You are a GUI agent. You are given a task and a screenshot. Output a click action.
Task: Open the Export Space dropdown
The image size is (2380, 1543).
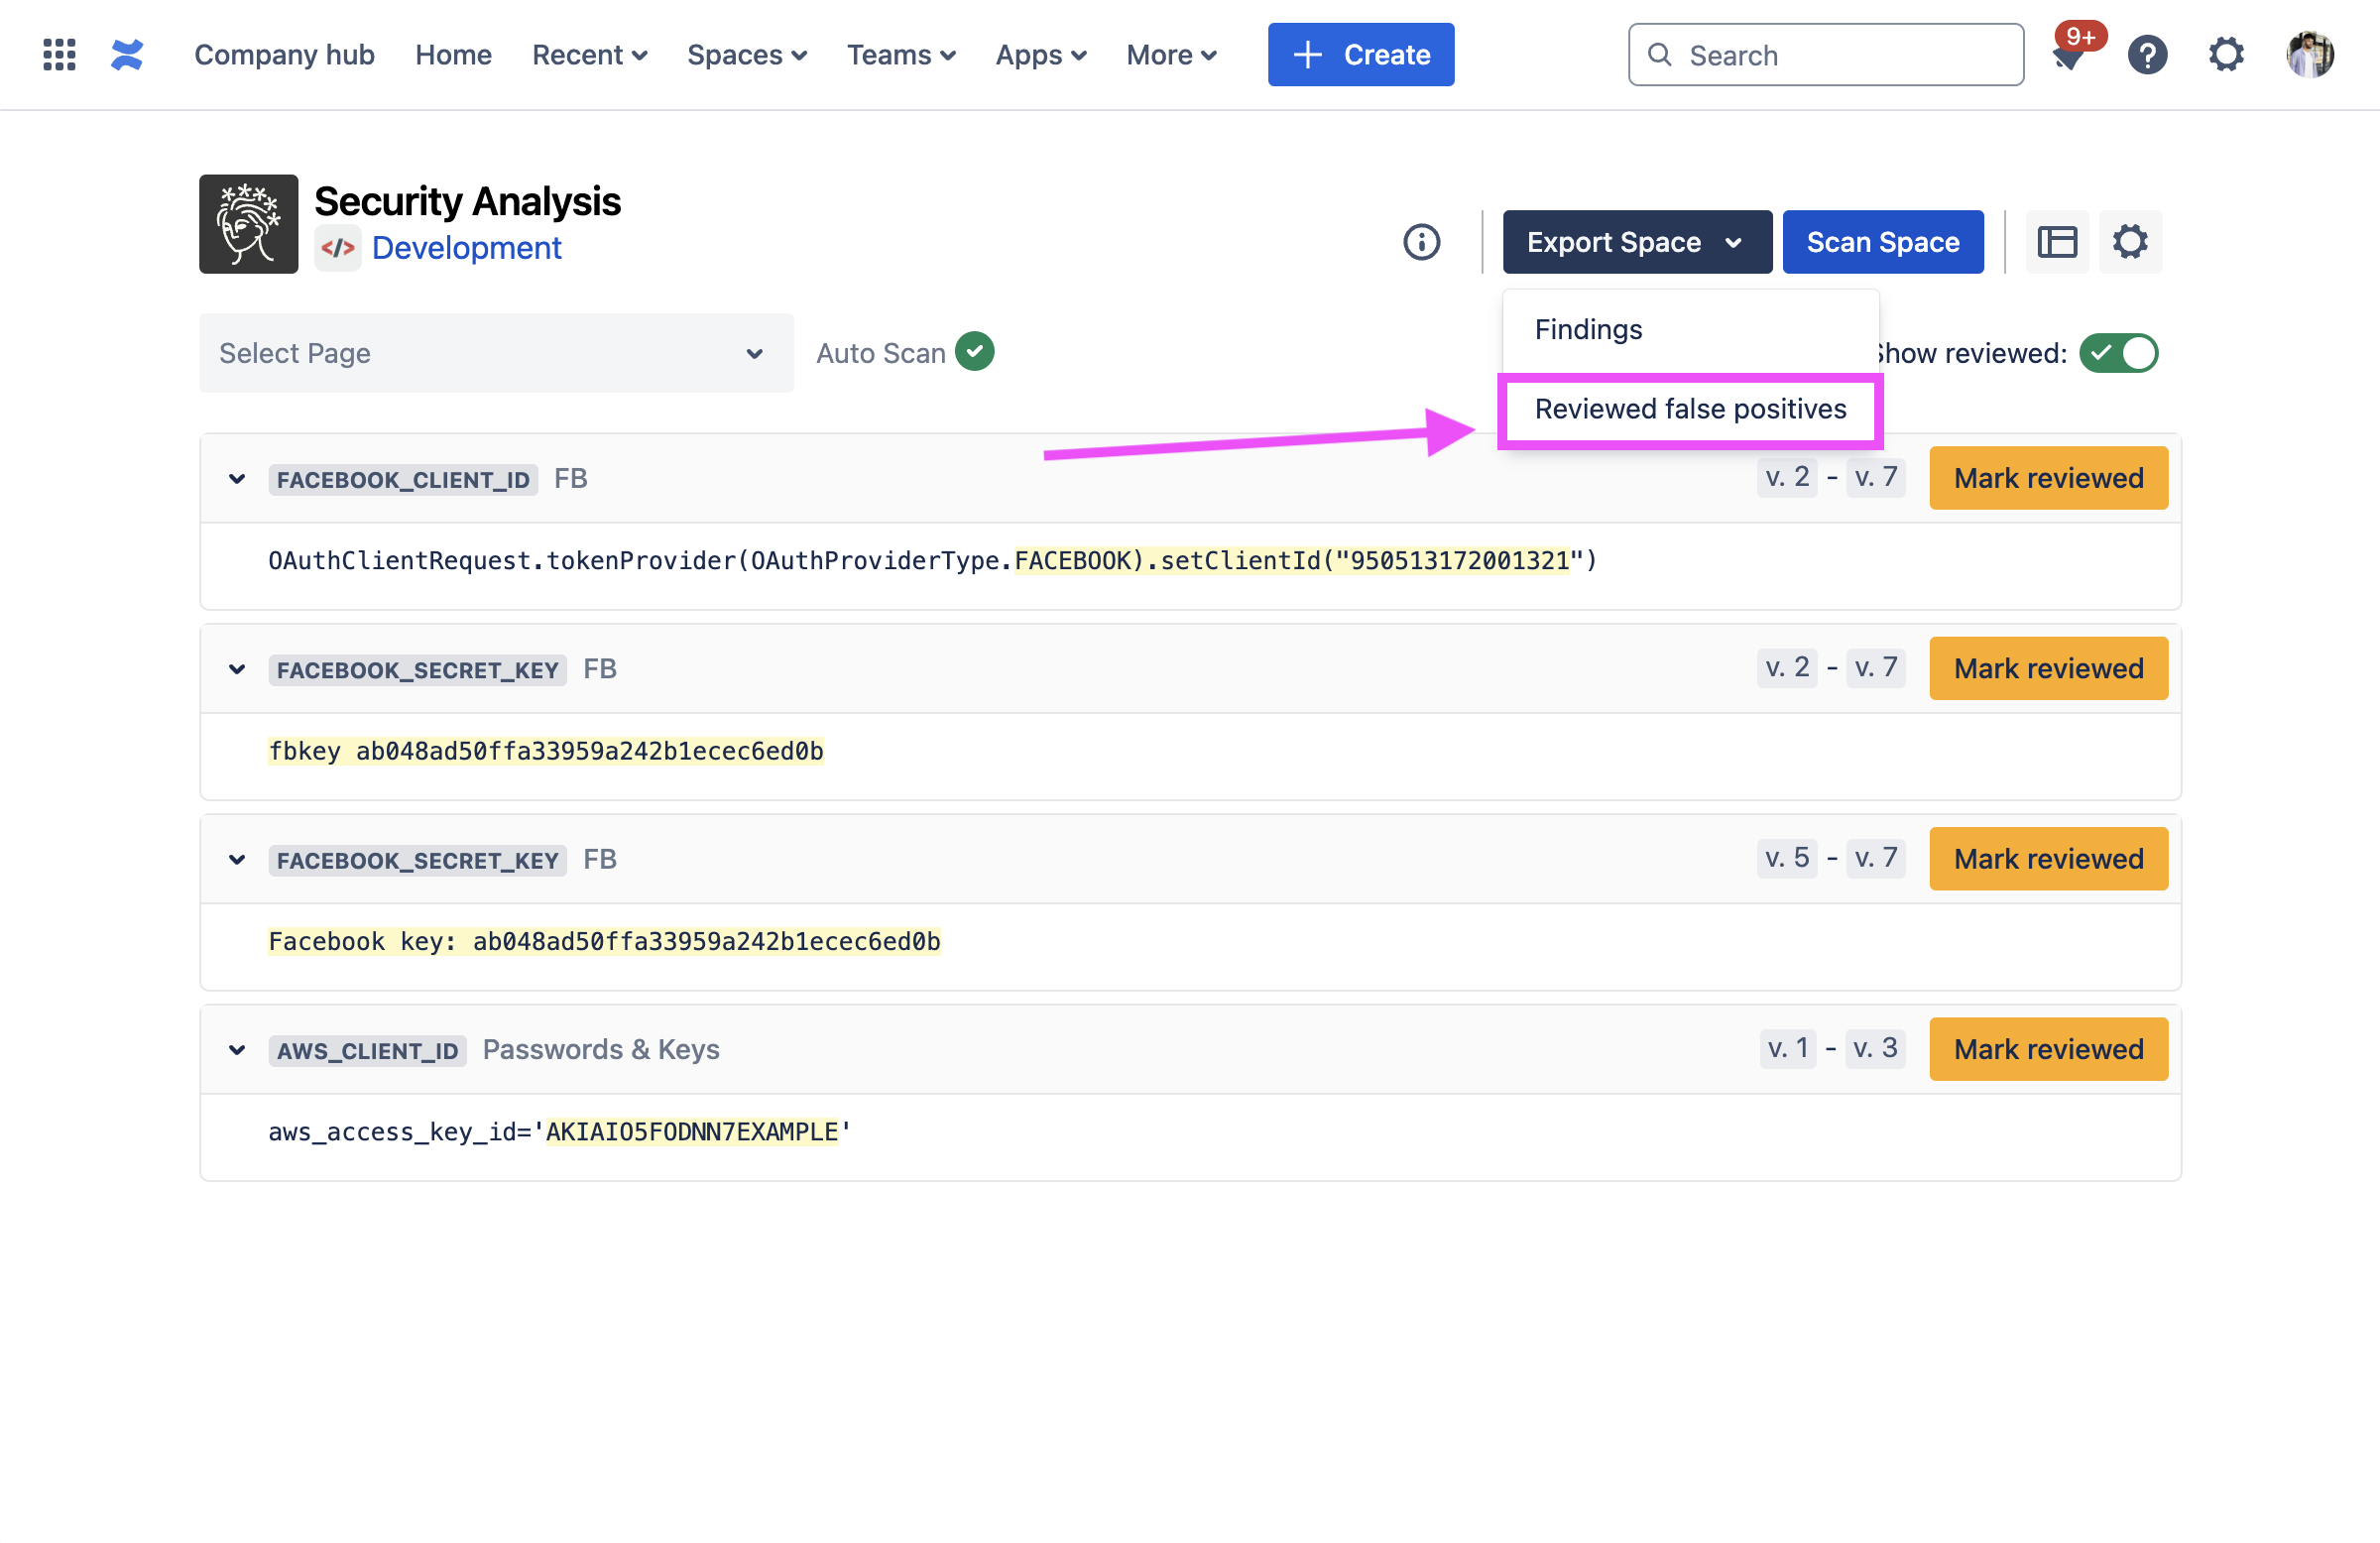(x=1637, y=242)
